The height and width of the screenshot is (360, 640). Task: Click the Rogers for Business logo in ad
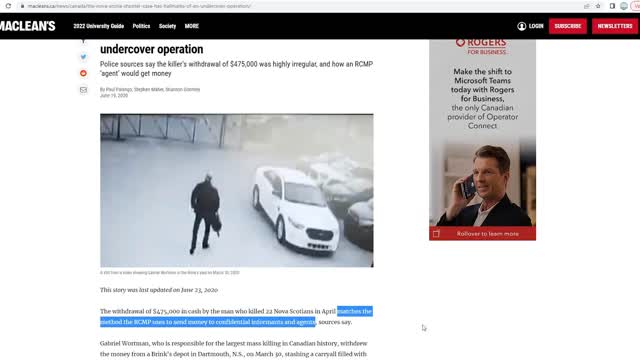pyautogui.click(x=482, y=46)
